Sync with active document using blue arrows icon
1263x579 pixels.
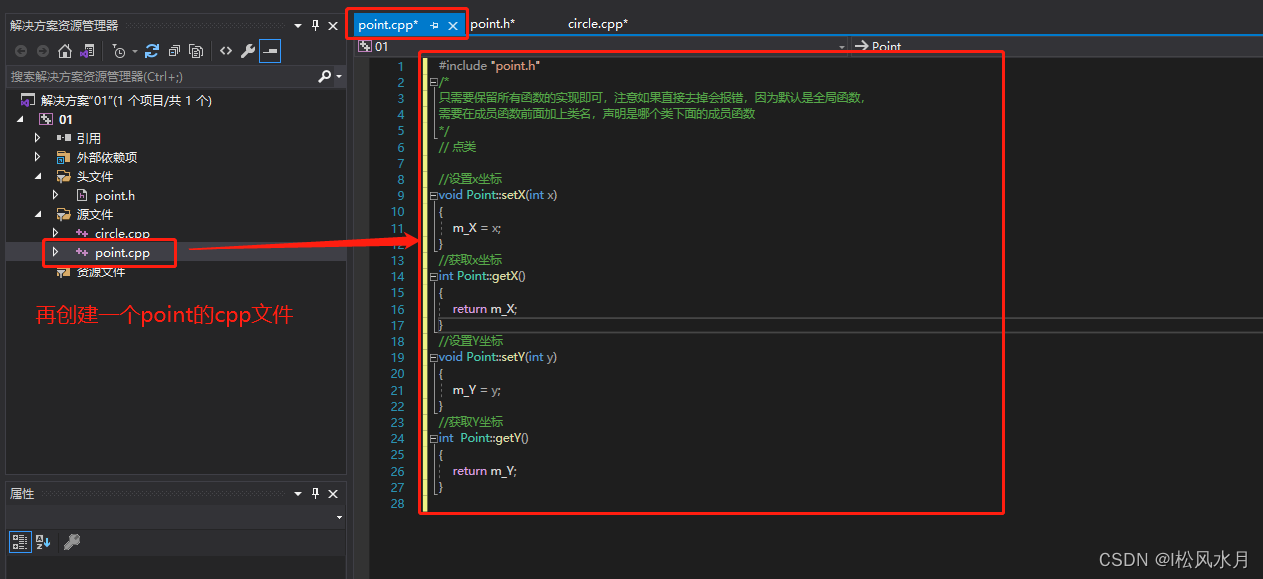pyautogui.click(x=152, y=51)
